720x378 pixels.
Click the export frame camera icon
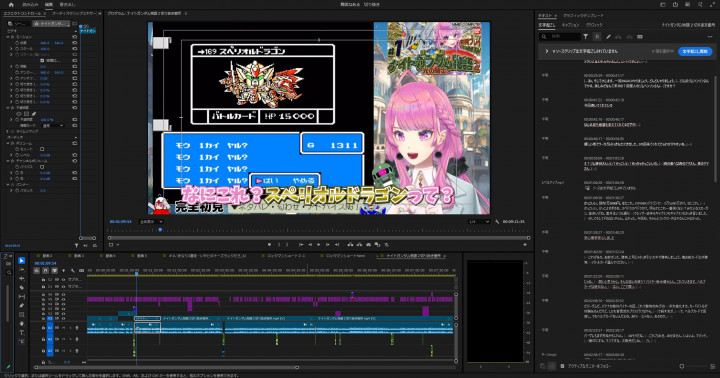pos(368,244)
